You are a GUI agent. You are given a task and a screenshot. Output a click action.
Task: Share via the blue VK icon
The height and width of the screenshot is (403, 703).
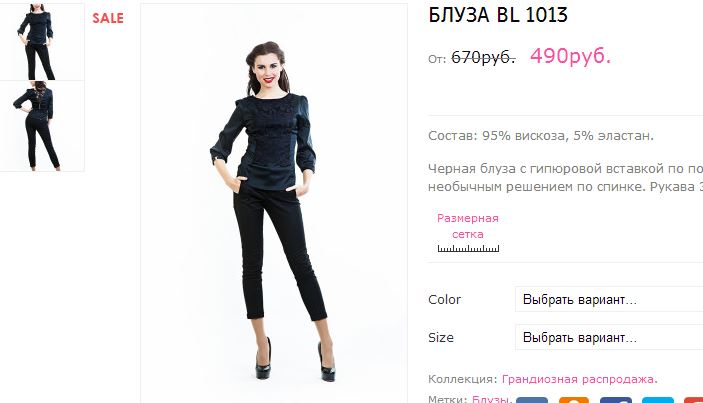532,400
